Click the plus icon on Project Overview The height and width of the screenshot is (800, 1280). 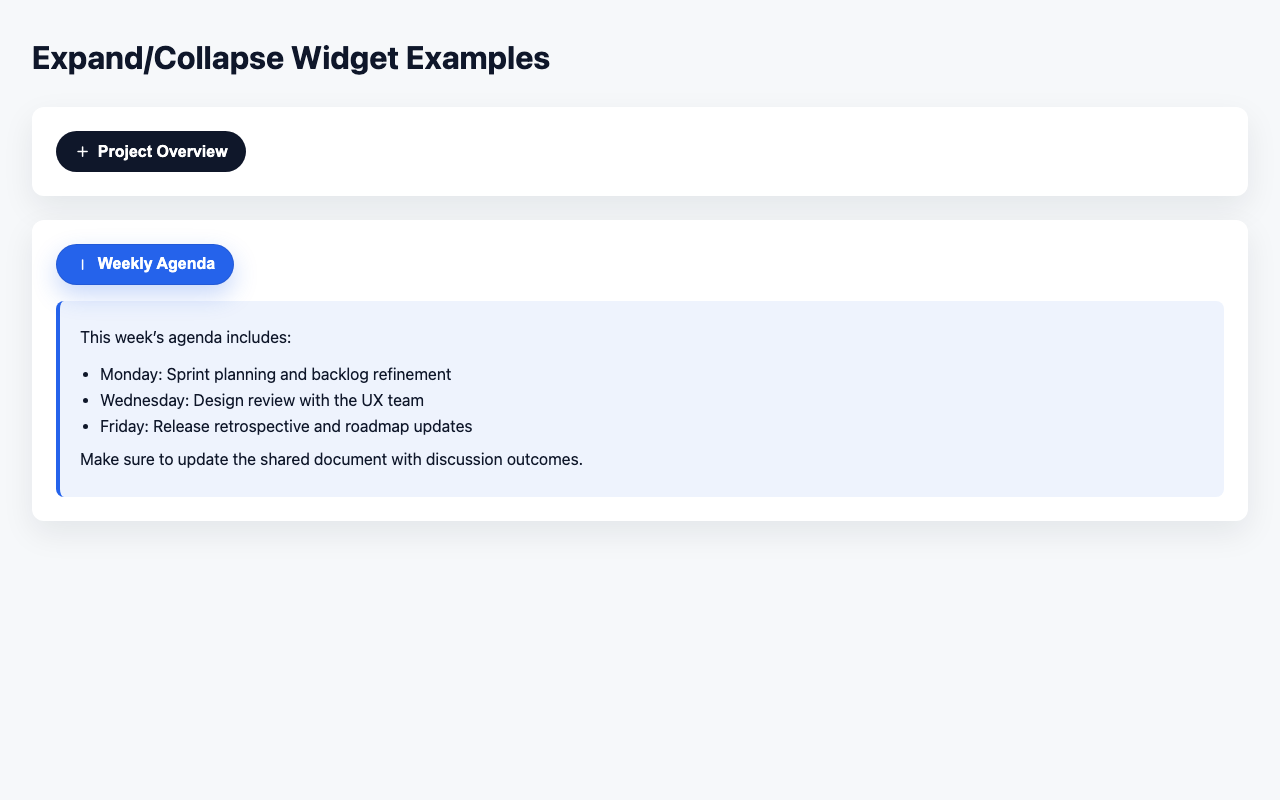(x=81, y=151)
